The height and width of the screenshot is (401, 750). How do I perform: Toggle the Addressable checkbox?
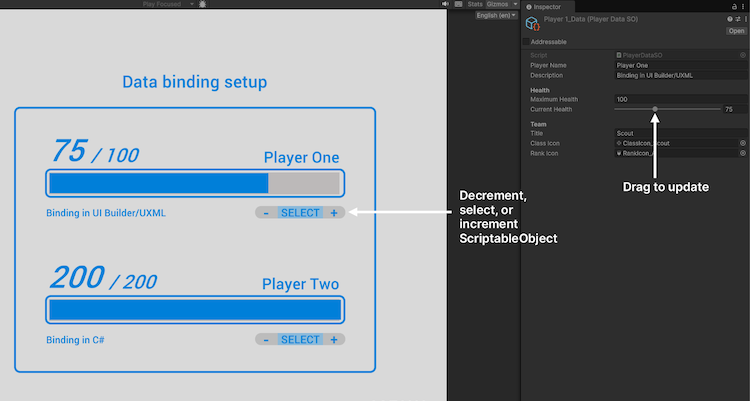(526, 43)
